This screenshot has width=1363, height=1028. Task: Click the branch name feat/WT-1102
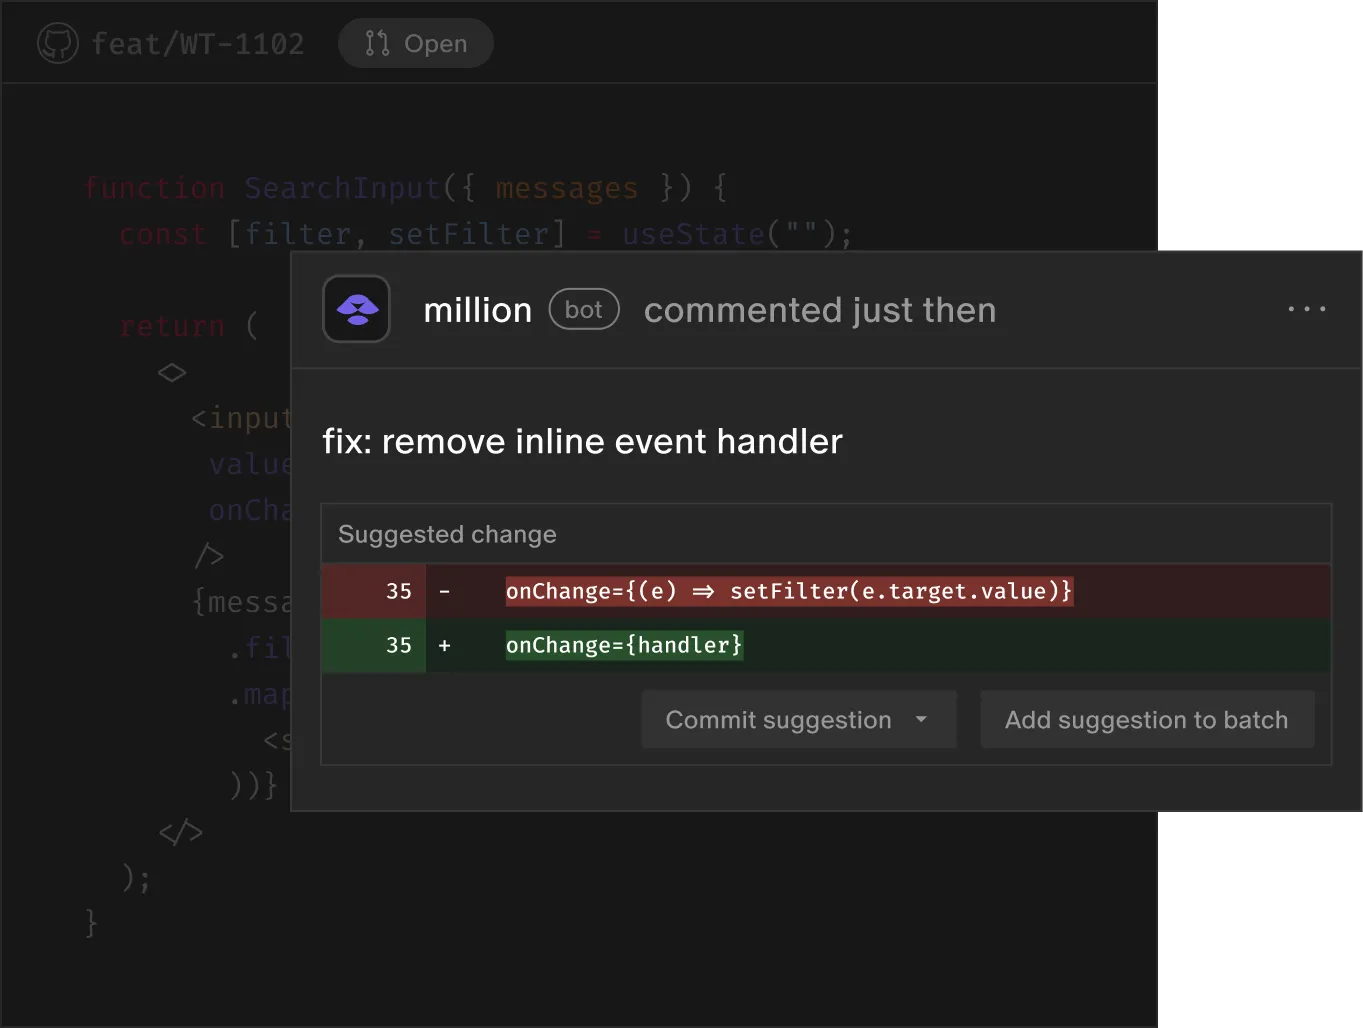[x=197, y=43]
